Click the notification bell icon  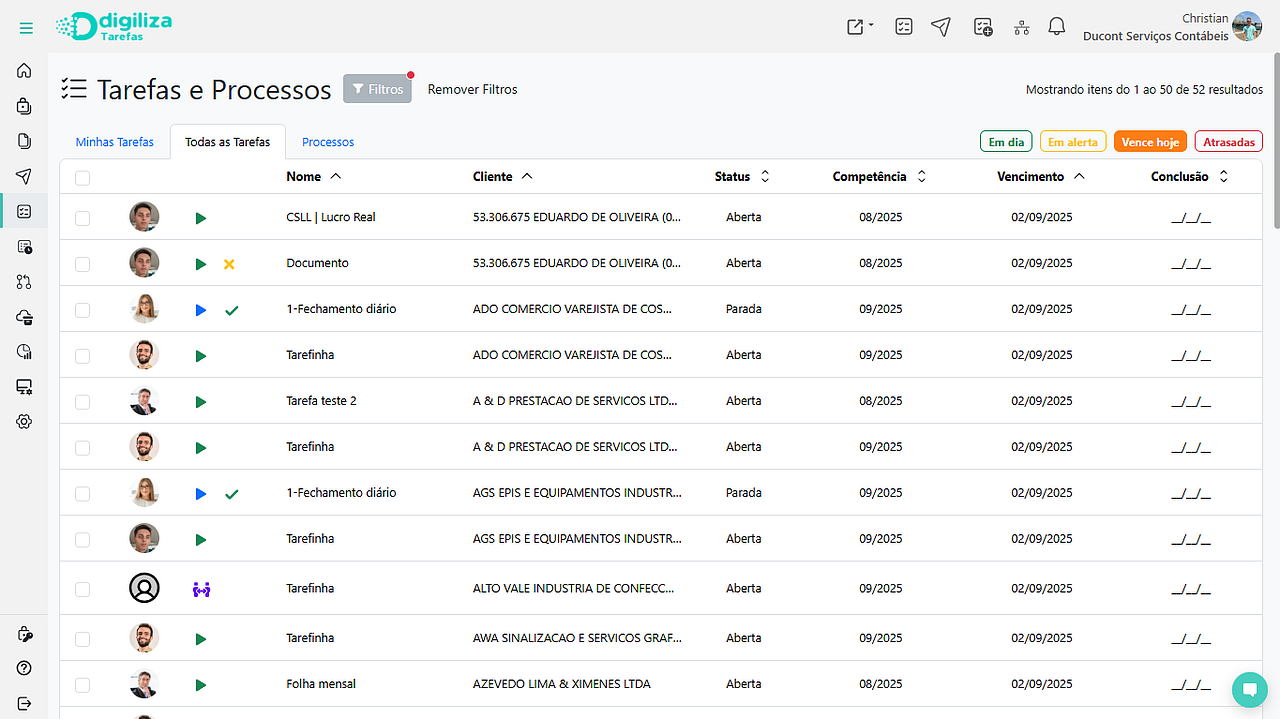1056,27
